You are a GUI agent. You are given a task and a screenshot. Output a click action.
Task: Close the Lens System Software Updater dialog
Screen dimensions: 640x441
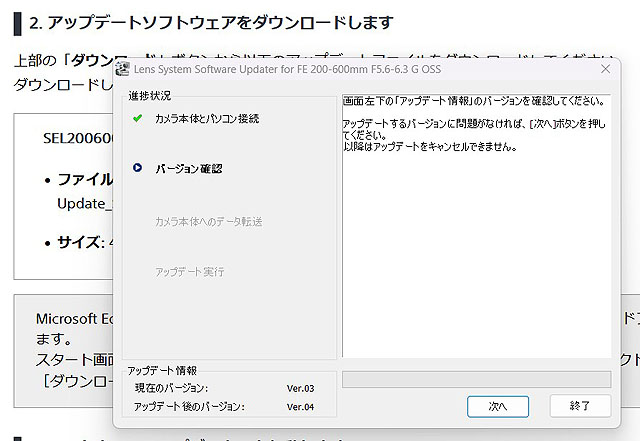(605, 69)
